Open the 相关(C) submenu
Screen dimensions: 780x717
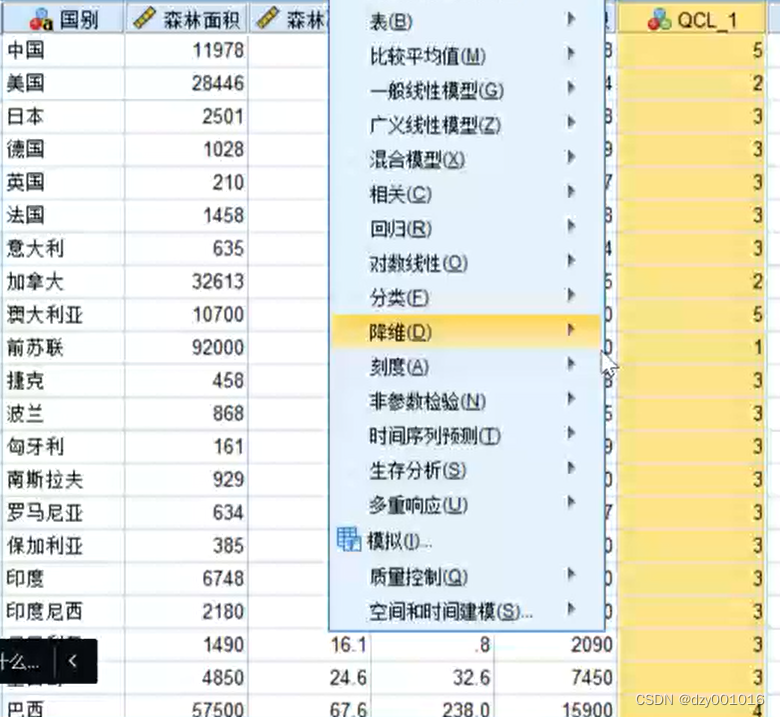(x=467, y=194)
